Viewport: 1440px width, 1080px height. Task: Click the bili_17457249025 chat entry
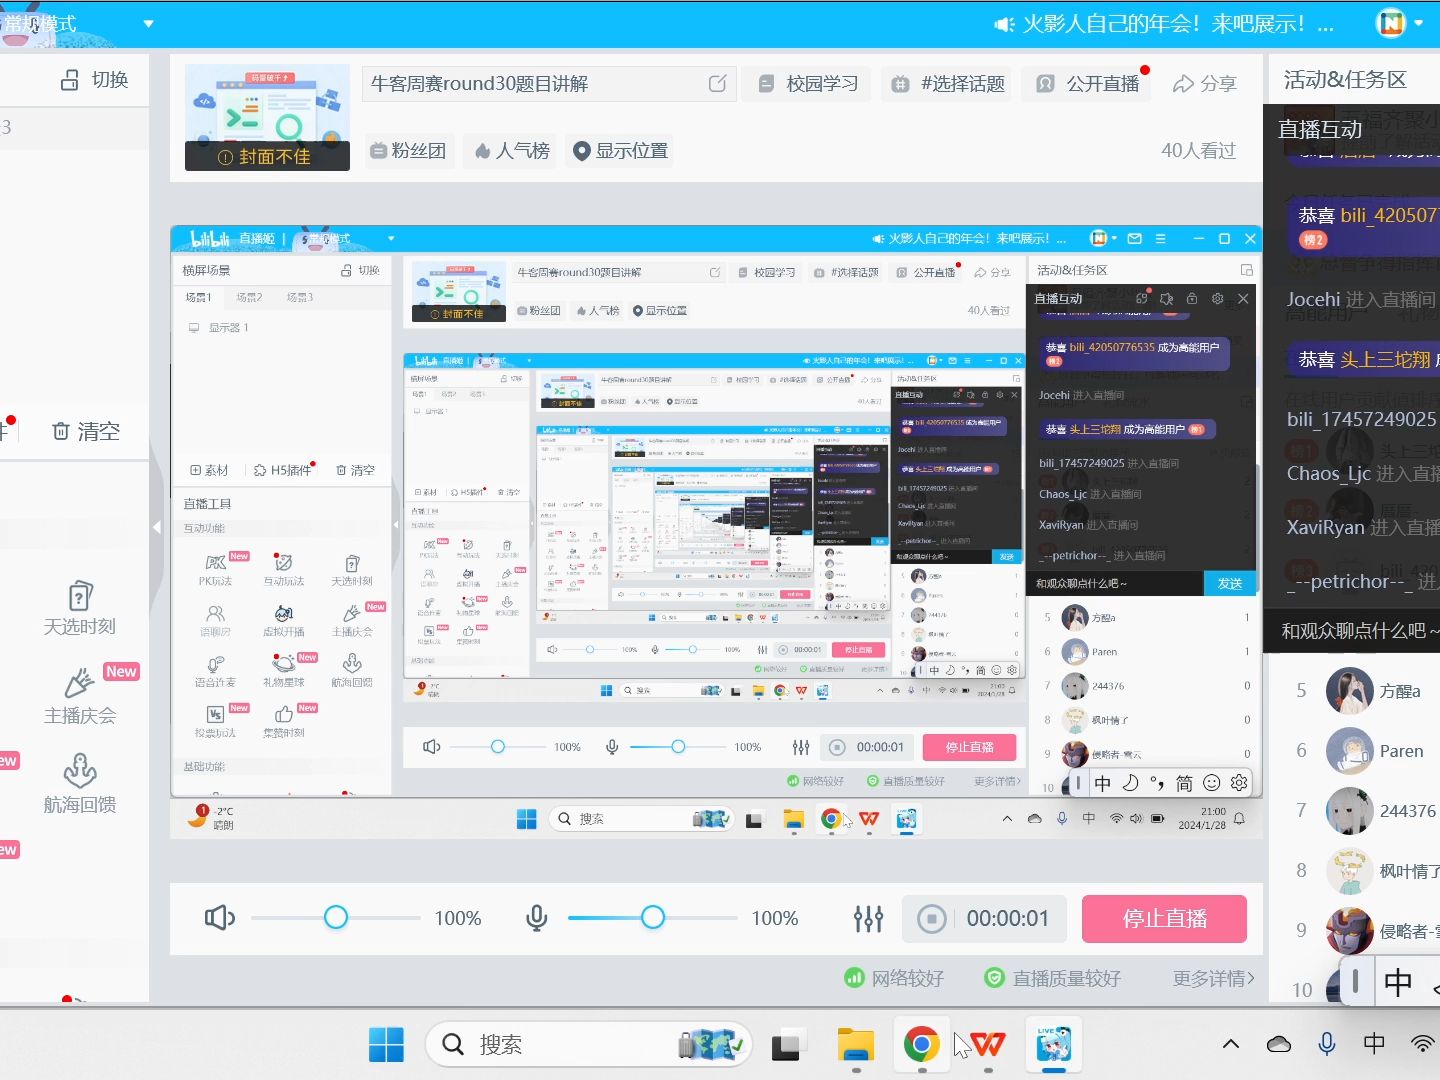1362,419
